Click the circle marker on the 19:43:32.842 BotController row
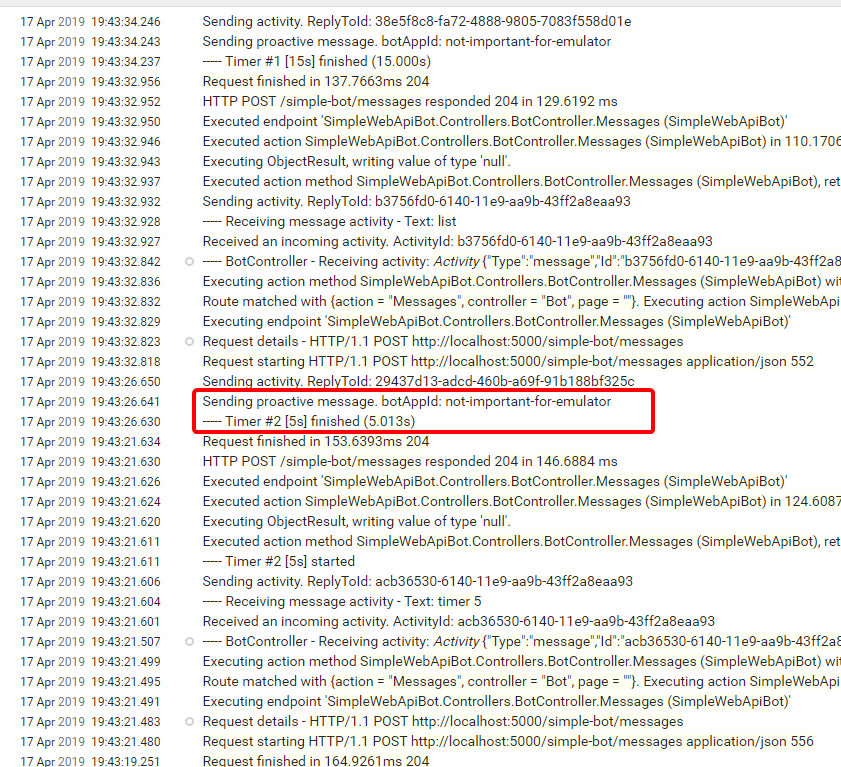This screenshot has width=841, height=767. [x=189, y=262]
